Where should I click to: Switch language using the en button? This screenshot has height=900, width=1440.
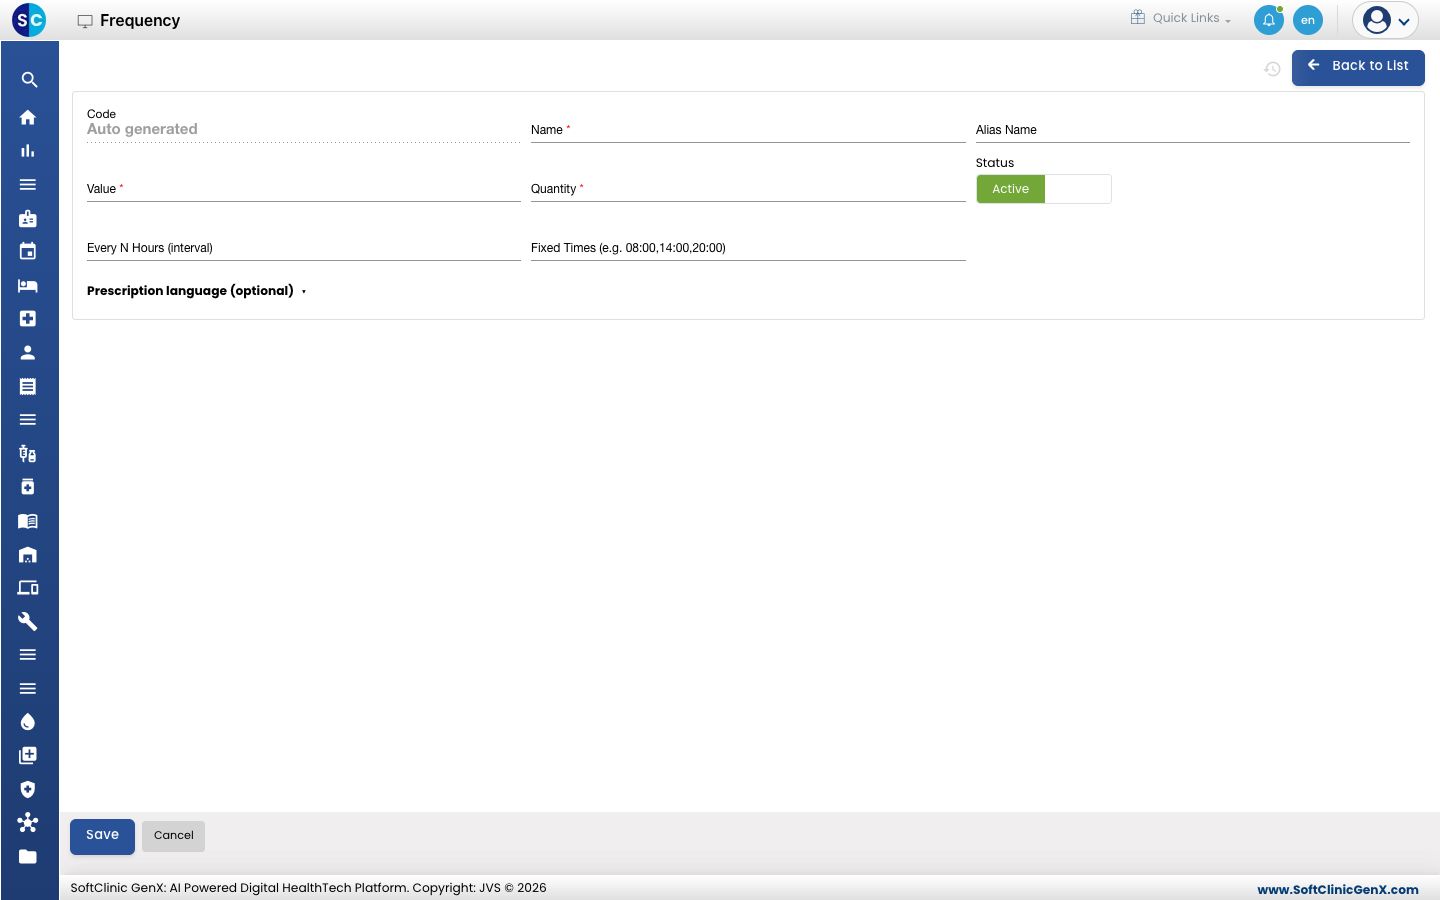point(1308,20)
